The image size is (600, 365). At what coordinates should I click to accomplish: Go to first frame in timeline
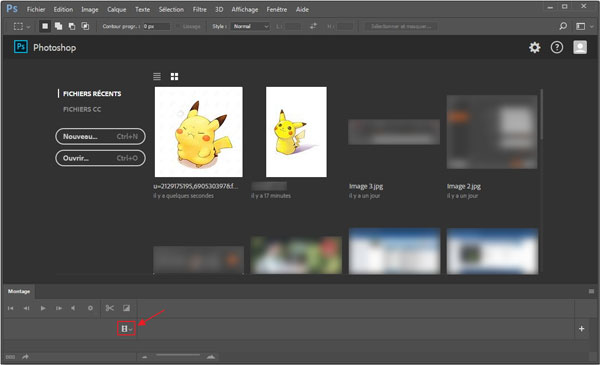[10, 308]
